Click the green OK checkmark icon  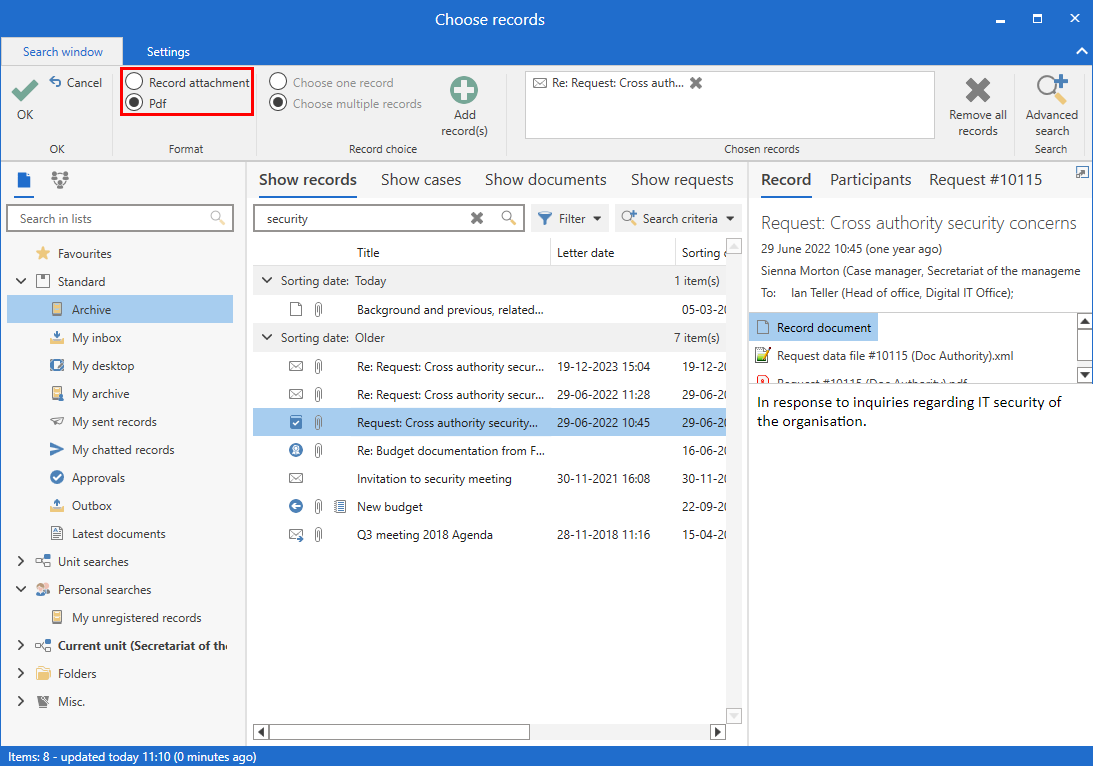[25, 91]
